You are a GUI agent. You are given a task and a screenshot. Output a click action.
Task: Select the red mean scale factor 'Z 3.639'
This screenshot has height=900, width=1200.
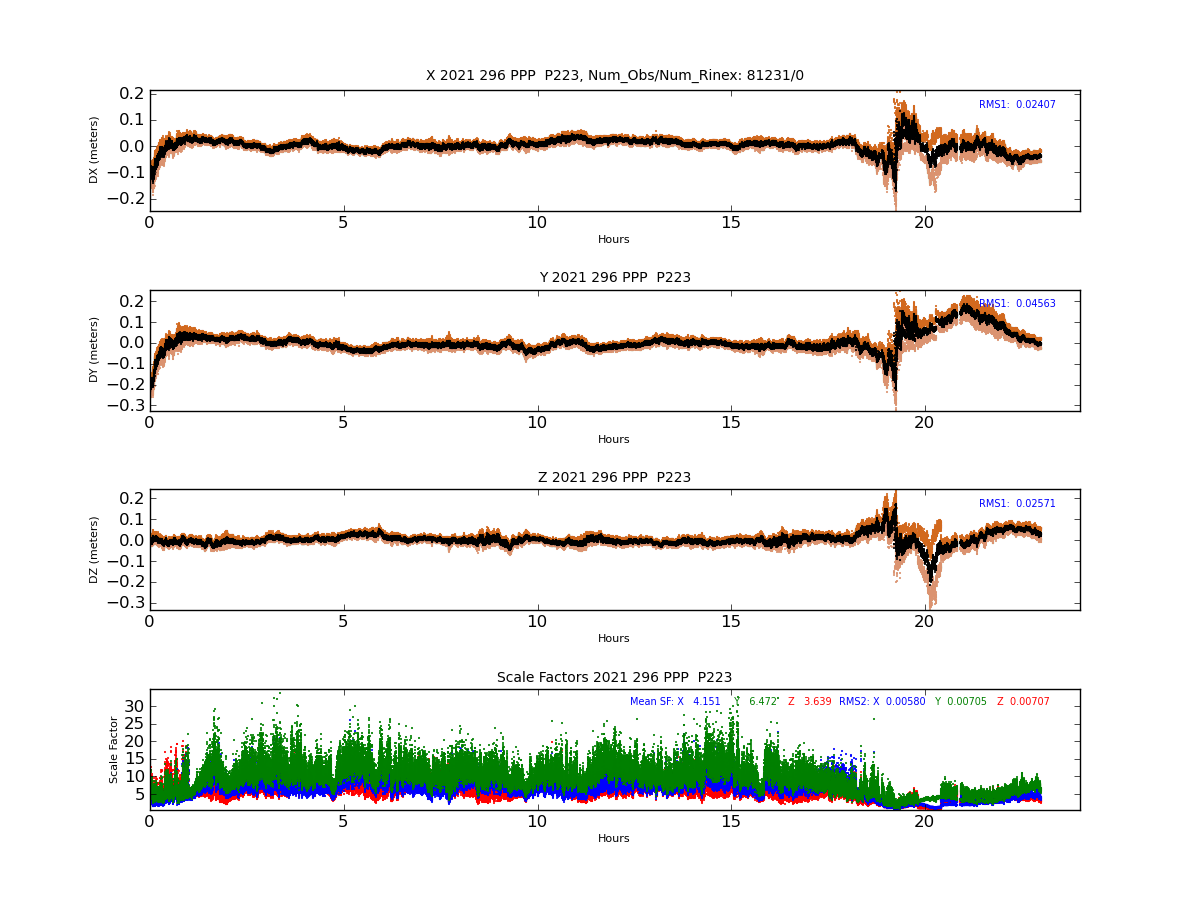pos(809,702)
